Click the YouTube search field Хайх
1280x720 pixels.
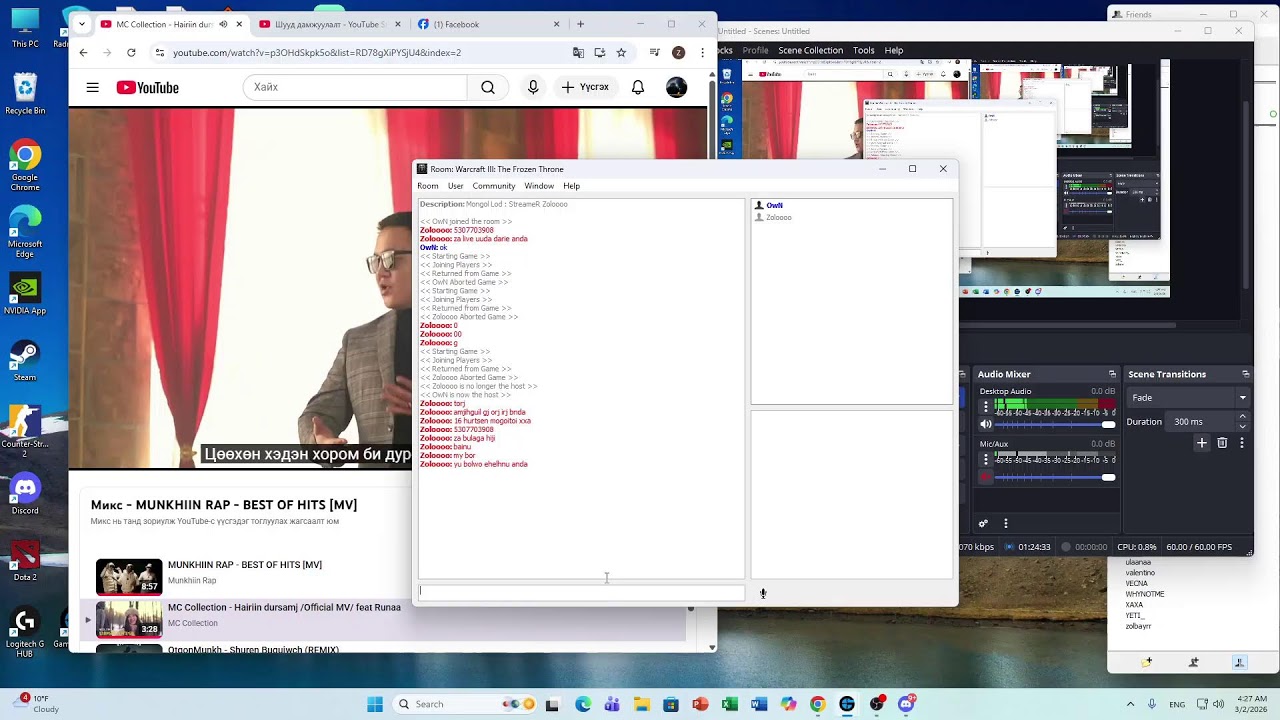click(x=355, y=88)
